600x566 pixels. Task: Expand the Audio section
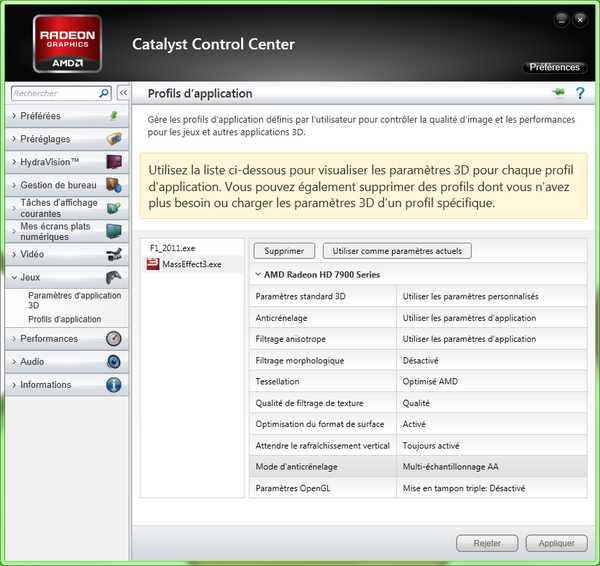click(14, 362)
